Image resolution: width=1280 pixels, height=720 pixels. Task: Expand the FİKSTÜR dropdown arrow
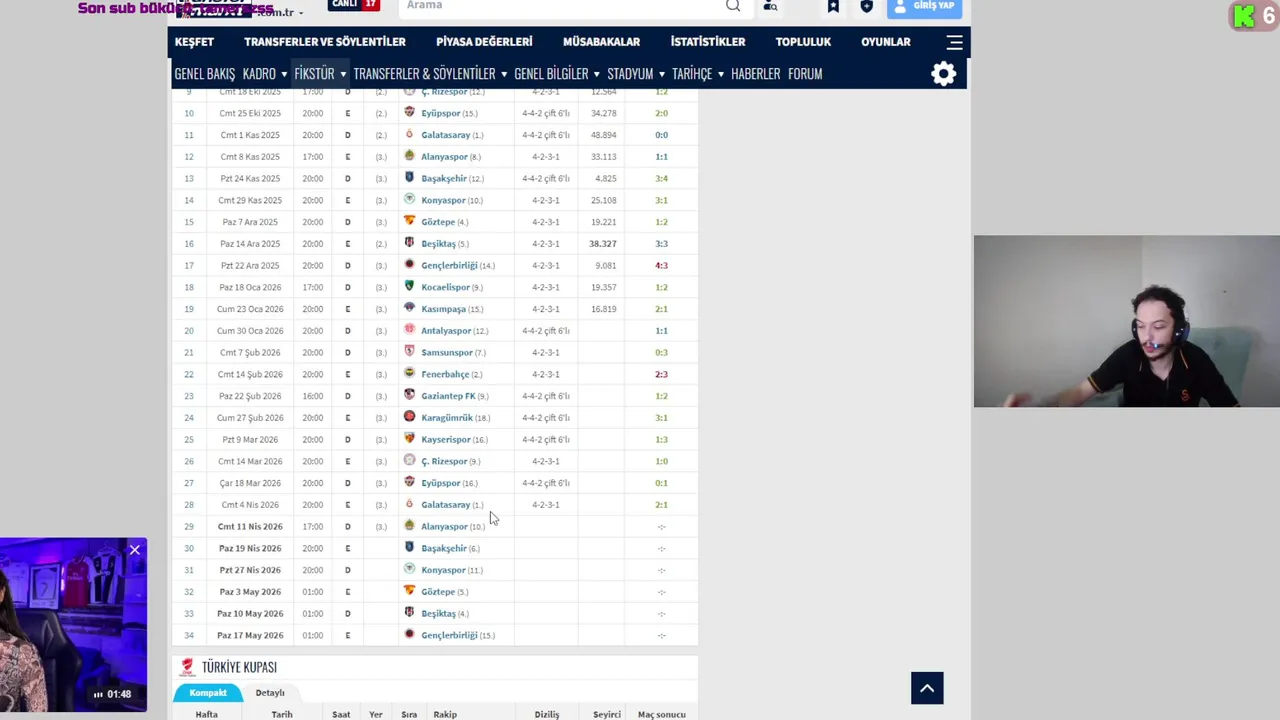point(342,74)
